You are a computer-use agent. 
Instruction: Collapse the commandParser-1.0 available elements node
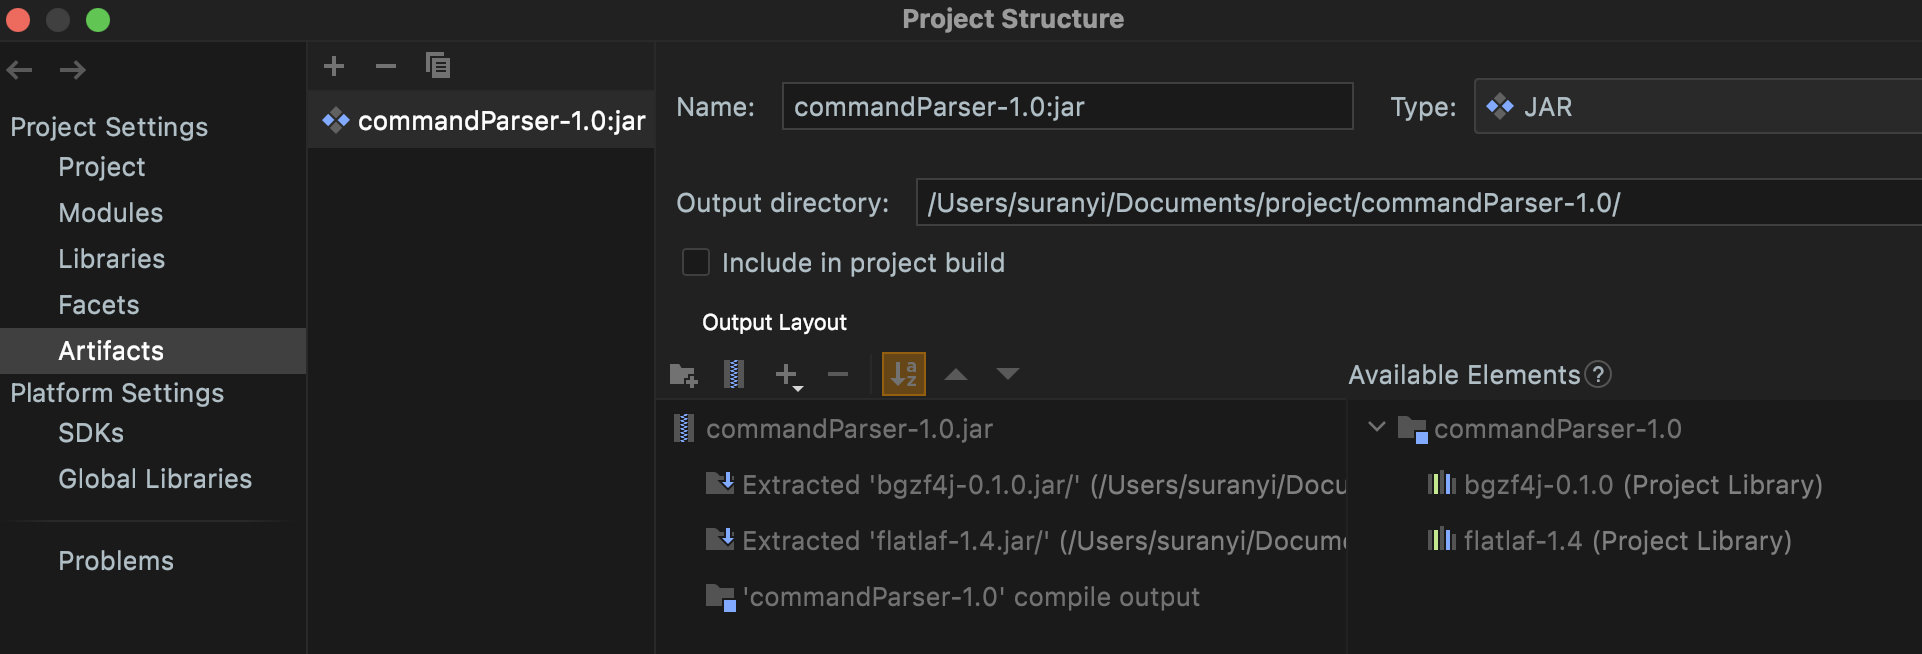click(x=1377, y=427)
